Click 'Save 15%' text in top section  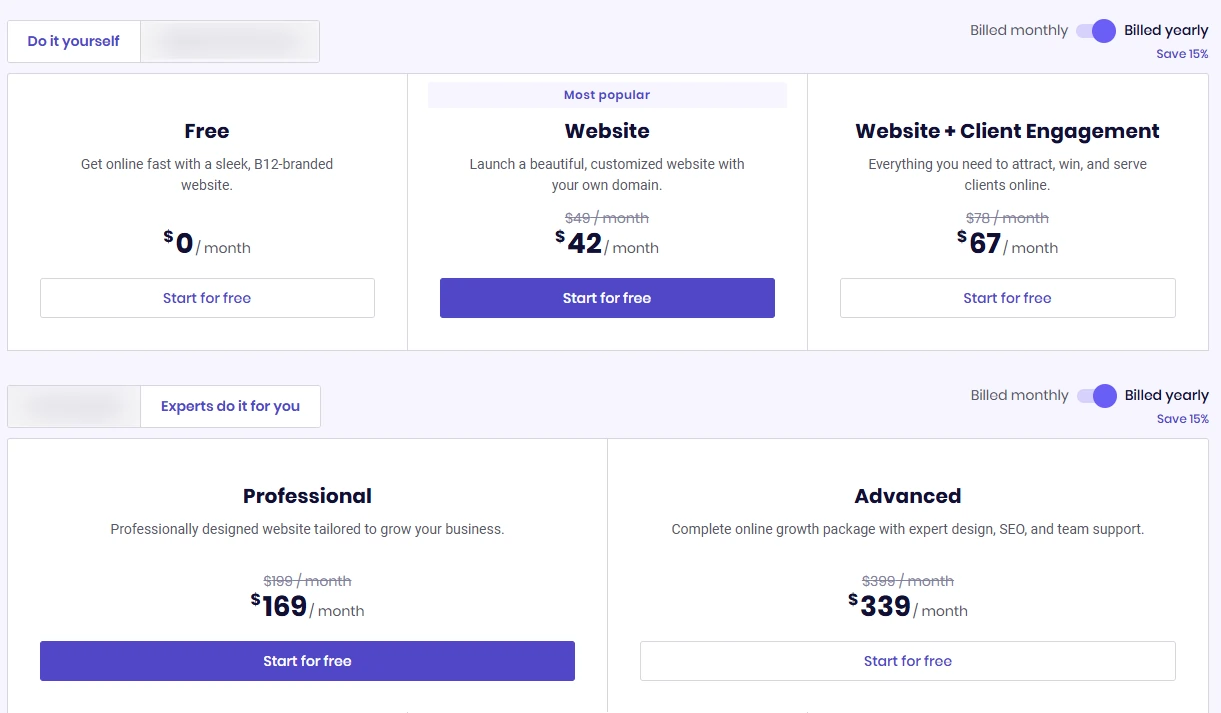tap(1182, 54)
